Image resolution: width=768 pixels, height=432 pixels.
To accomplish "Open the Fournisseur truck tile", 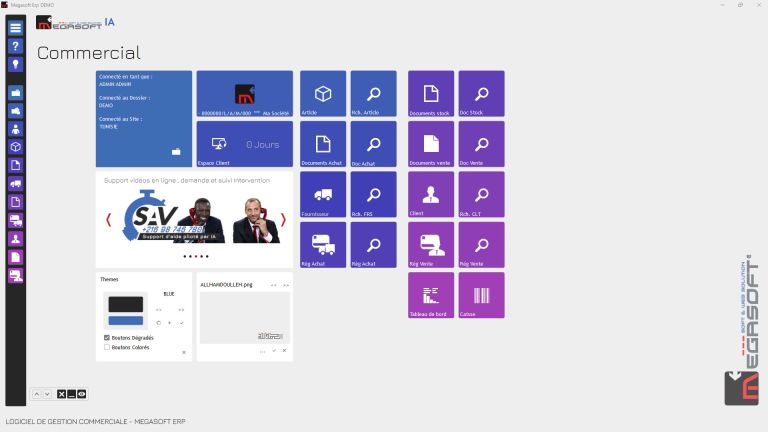I will coord(323,194).
